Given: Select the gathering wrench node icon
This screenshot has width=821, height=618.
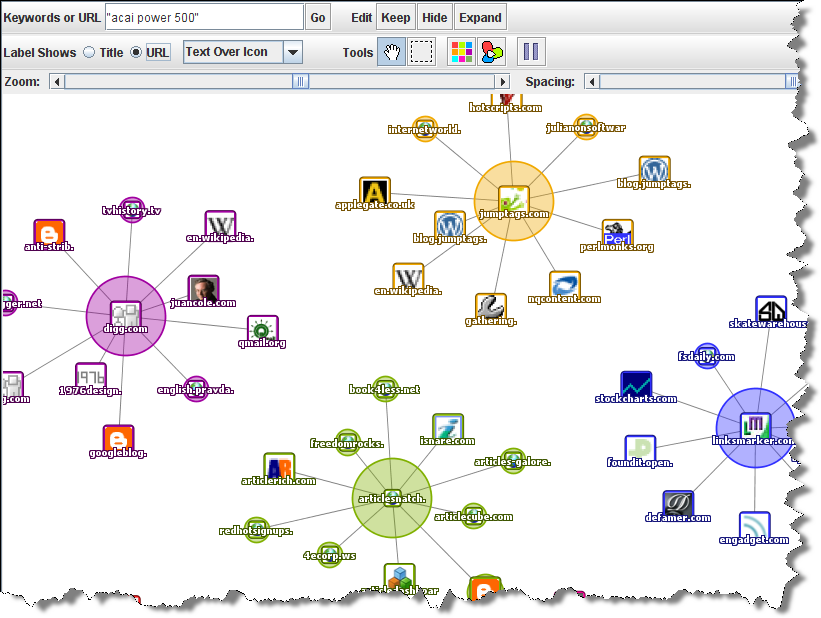Looking at the screenshot, I should (491, 308).
